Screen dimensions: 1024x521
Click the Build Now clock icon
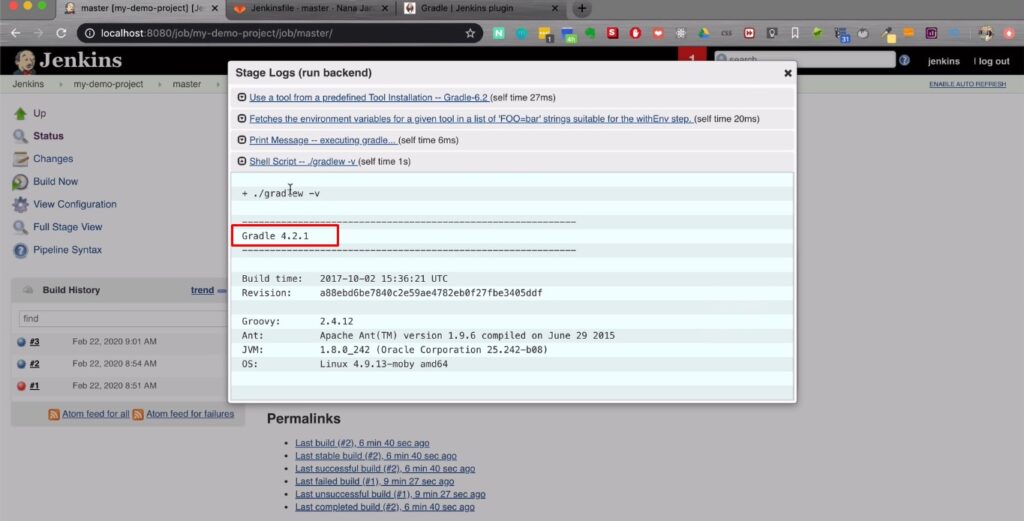tap(20, 182)
